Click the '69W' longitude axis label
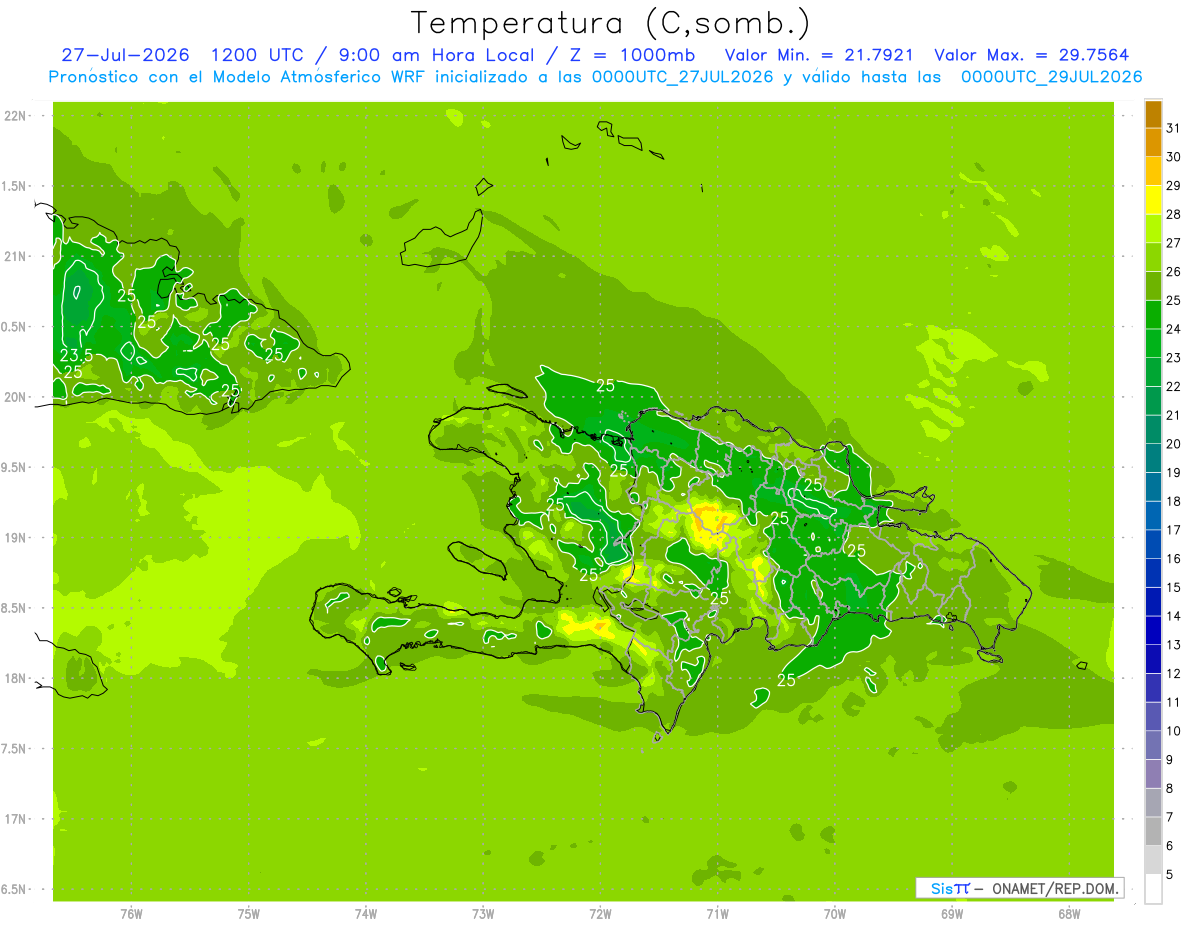The width and height of the screenshot is (1200, 927). (x=952, y=914)
